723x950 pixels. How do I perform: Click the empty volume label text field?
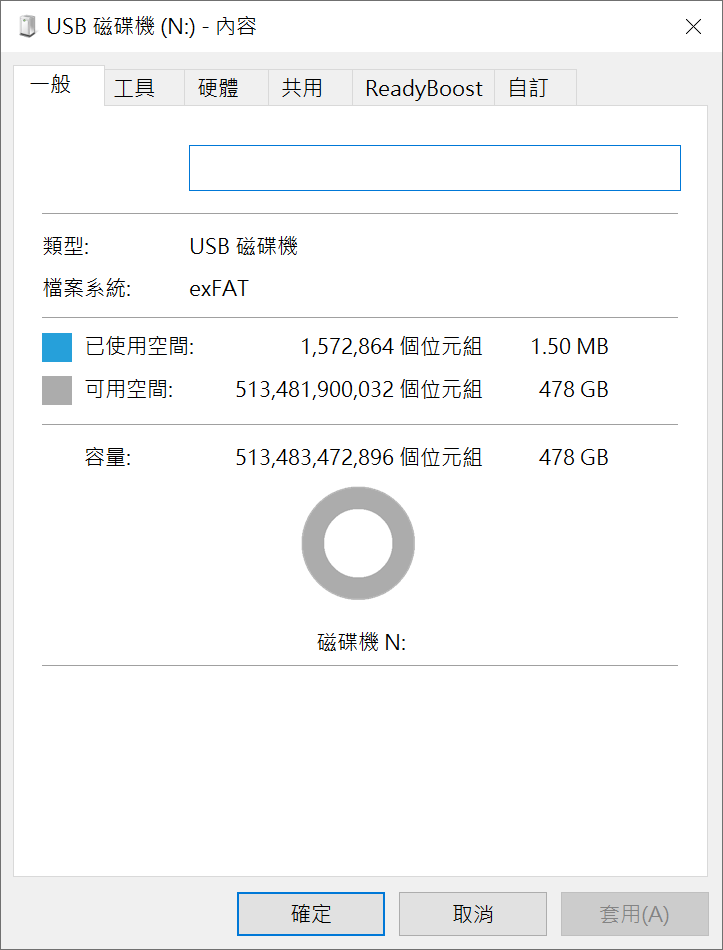click(434, 168)
